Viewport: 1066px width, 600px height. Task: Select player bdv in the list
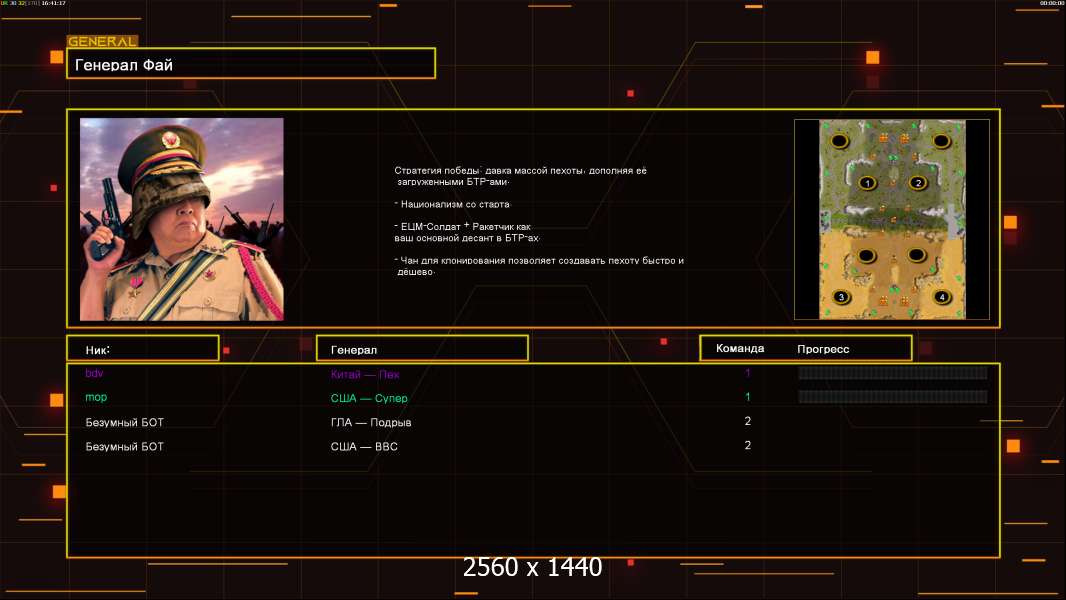click(x=94, y=373)
